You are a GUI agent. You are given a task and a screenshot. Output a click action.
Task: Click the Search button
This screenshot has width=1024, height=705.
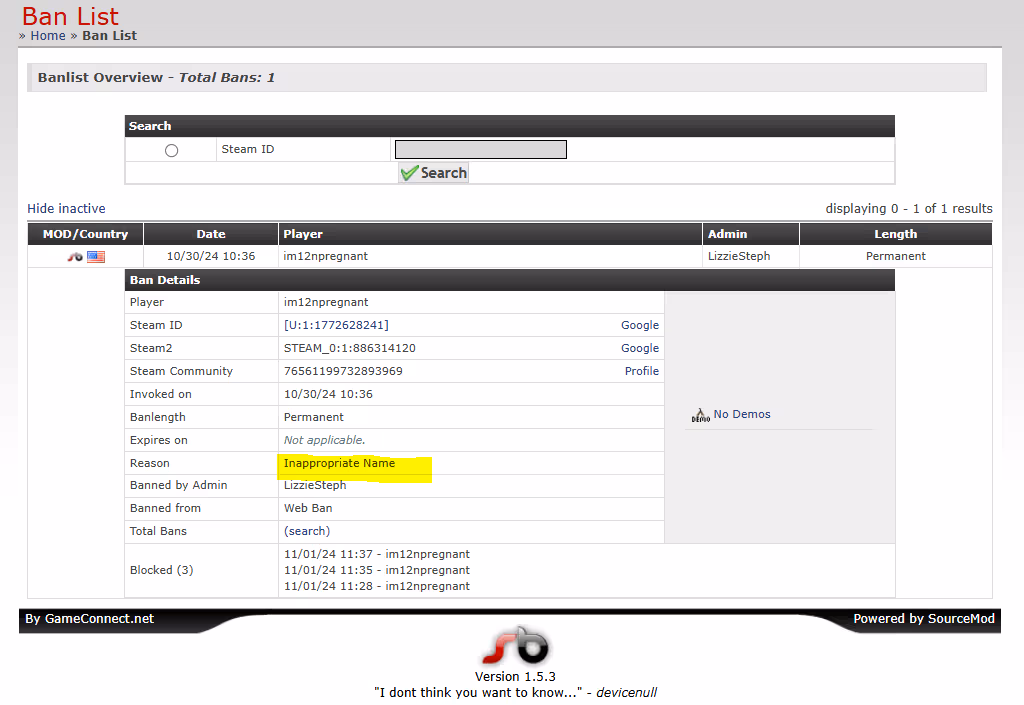[434, 173]
